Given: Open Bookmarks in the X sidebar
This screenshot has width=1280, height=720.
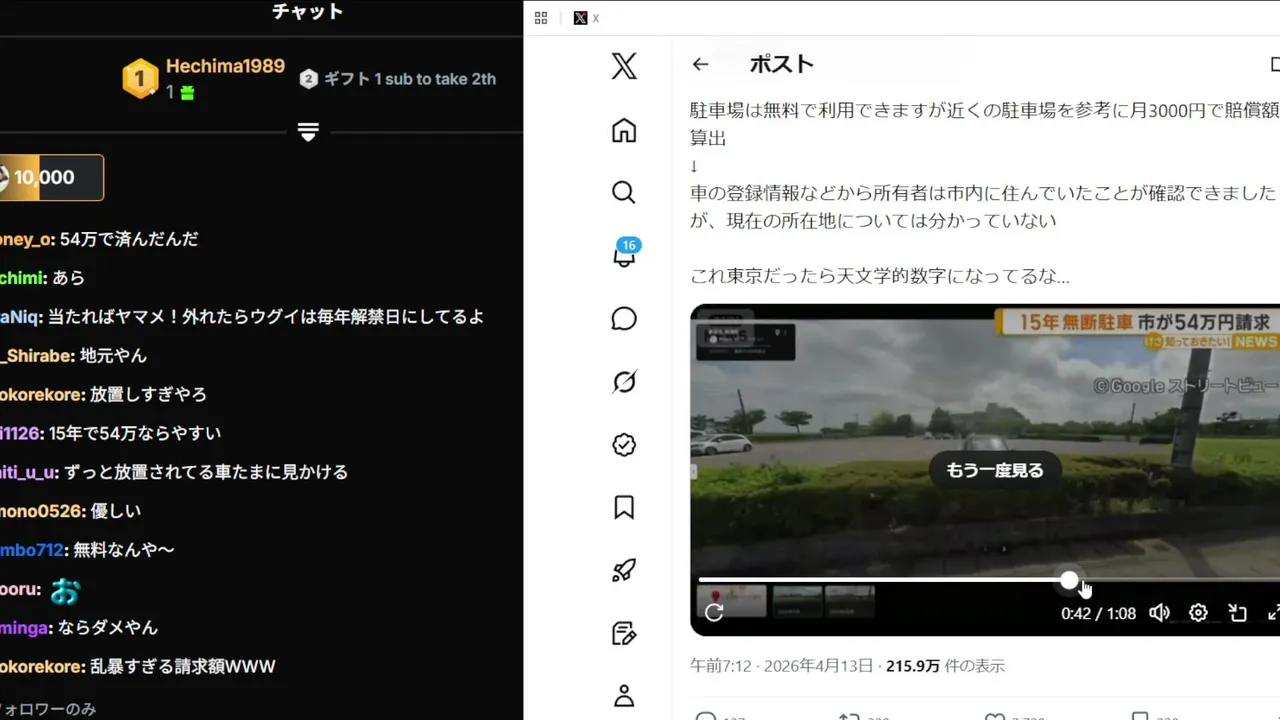Looking at the screenshot, I should [624, 508].
